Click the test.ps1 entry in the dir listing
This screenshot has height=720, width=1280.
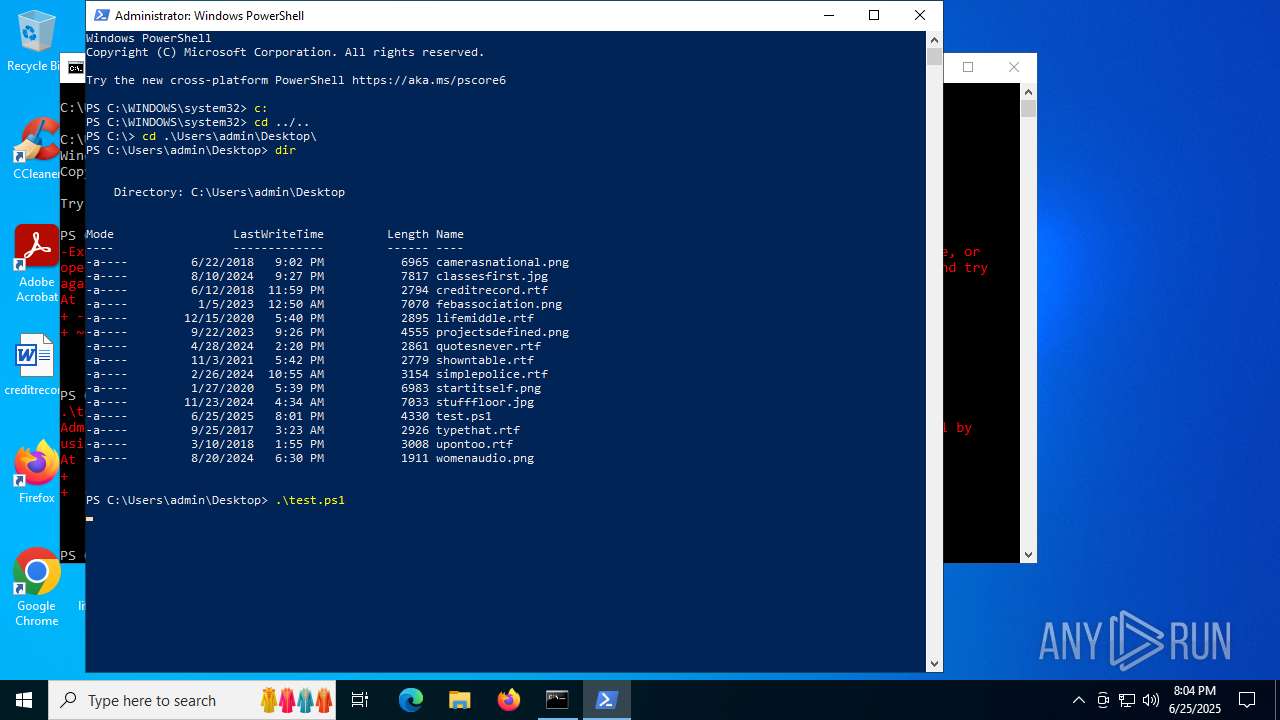[x=464, y=416]
